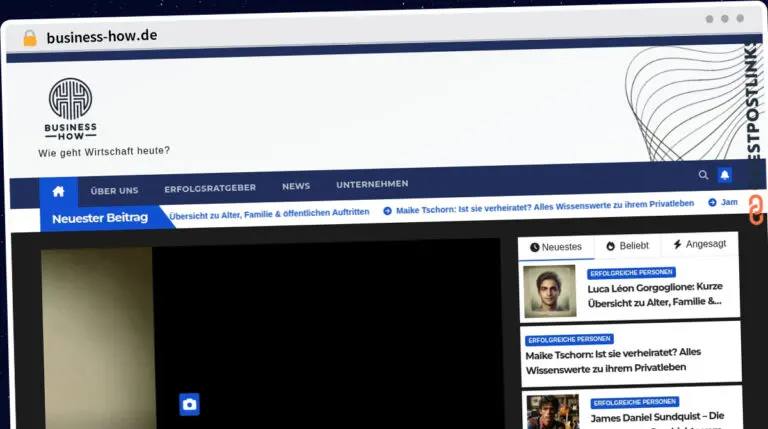
Task: Click the Luca Léon Gorgoglione portrait thumbnail
Action: 550,291
